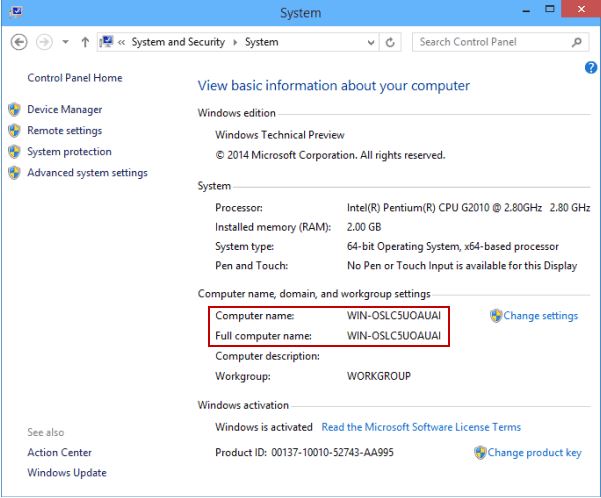
Task: Open Device Manager link
Action: coord(65,110)
